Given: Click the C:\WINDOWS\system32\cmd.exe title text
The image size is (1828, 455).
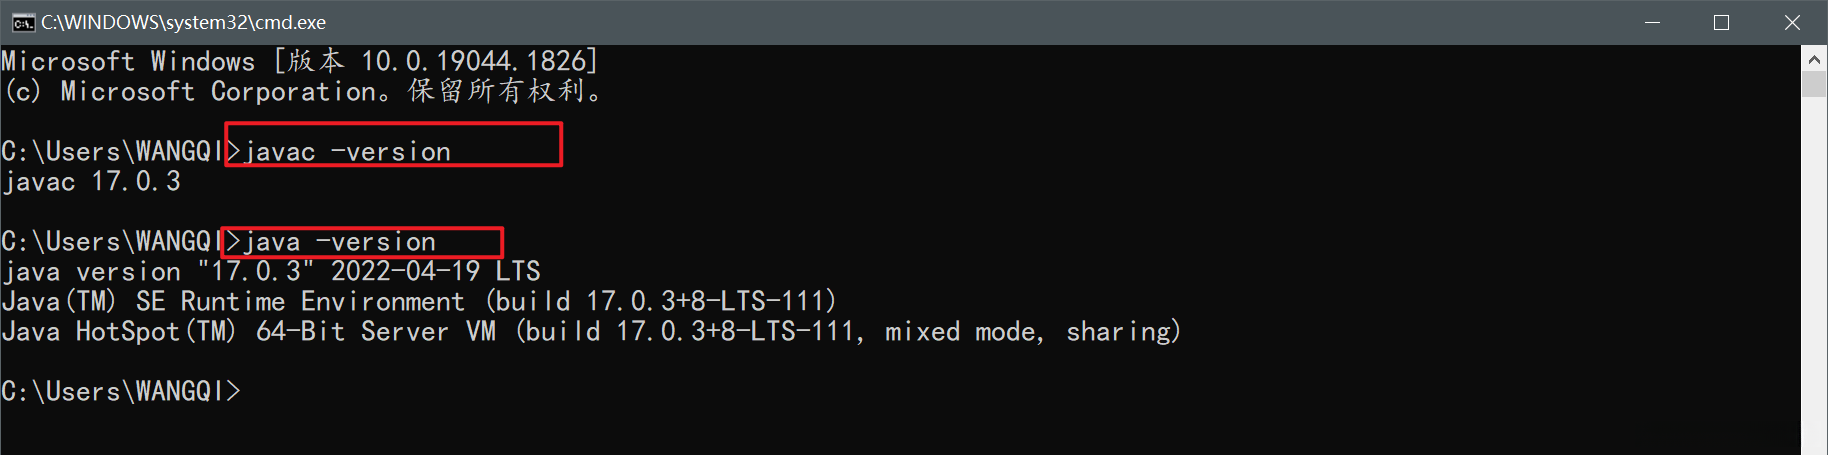Looking at the screenshot, I should (183, 22).
